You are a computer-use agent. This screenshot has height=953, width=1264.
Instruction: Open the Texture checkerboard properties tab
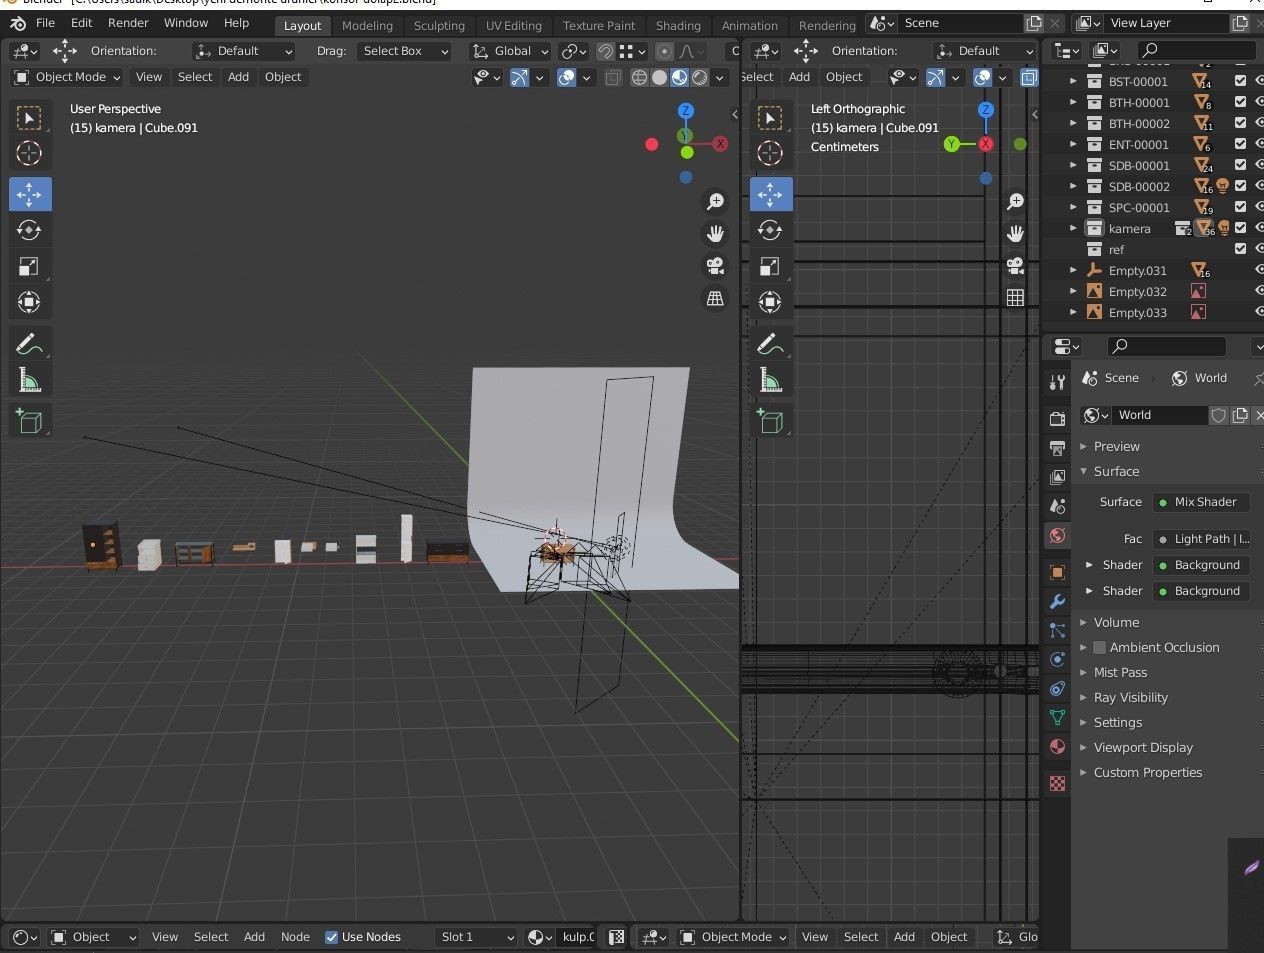pyautogui.click(x=1057, y=783)
